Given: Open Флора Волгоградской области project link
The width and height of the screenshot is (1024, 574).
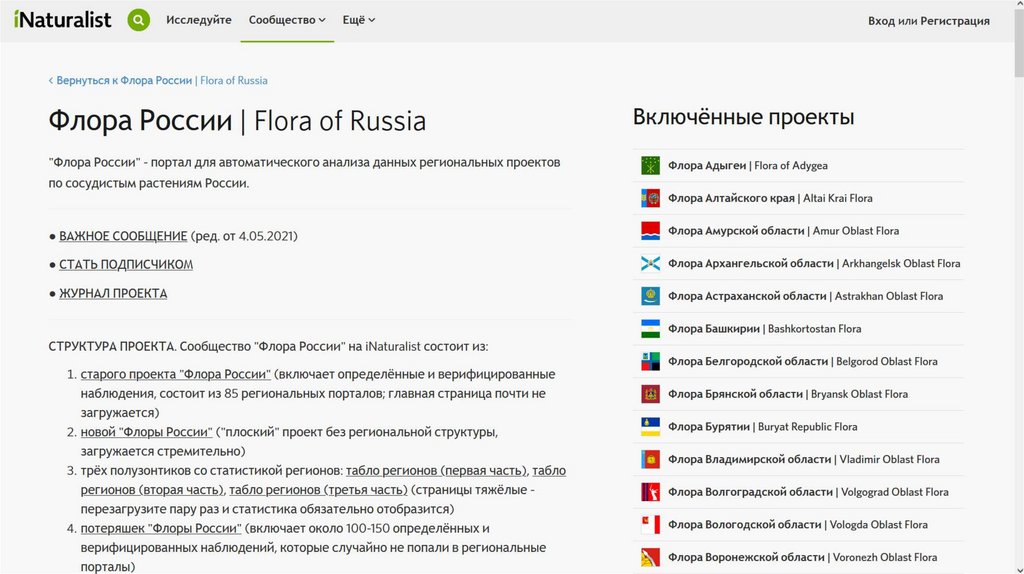Looking at the screenshot, I should point(808,492).
